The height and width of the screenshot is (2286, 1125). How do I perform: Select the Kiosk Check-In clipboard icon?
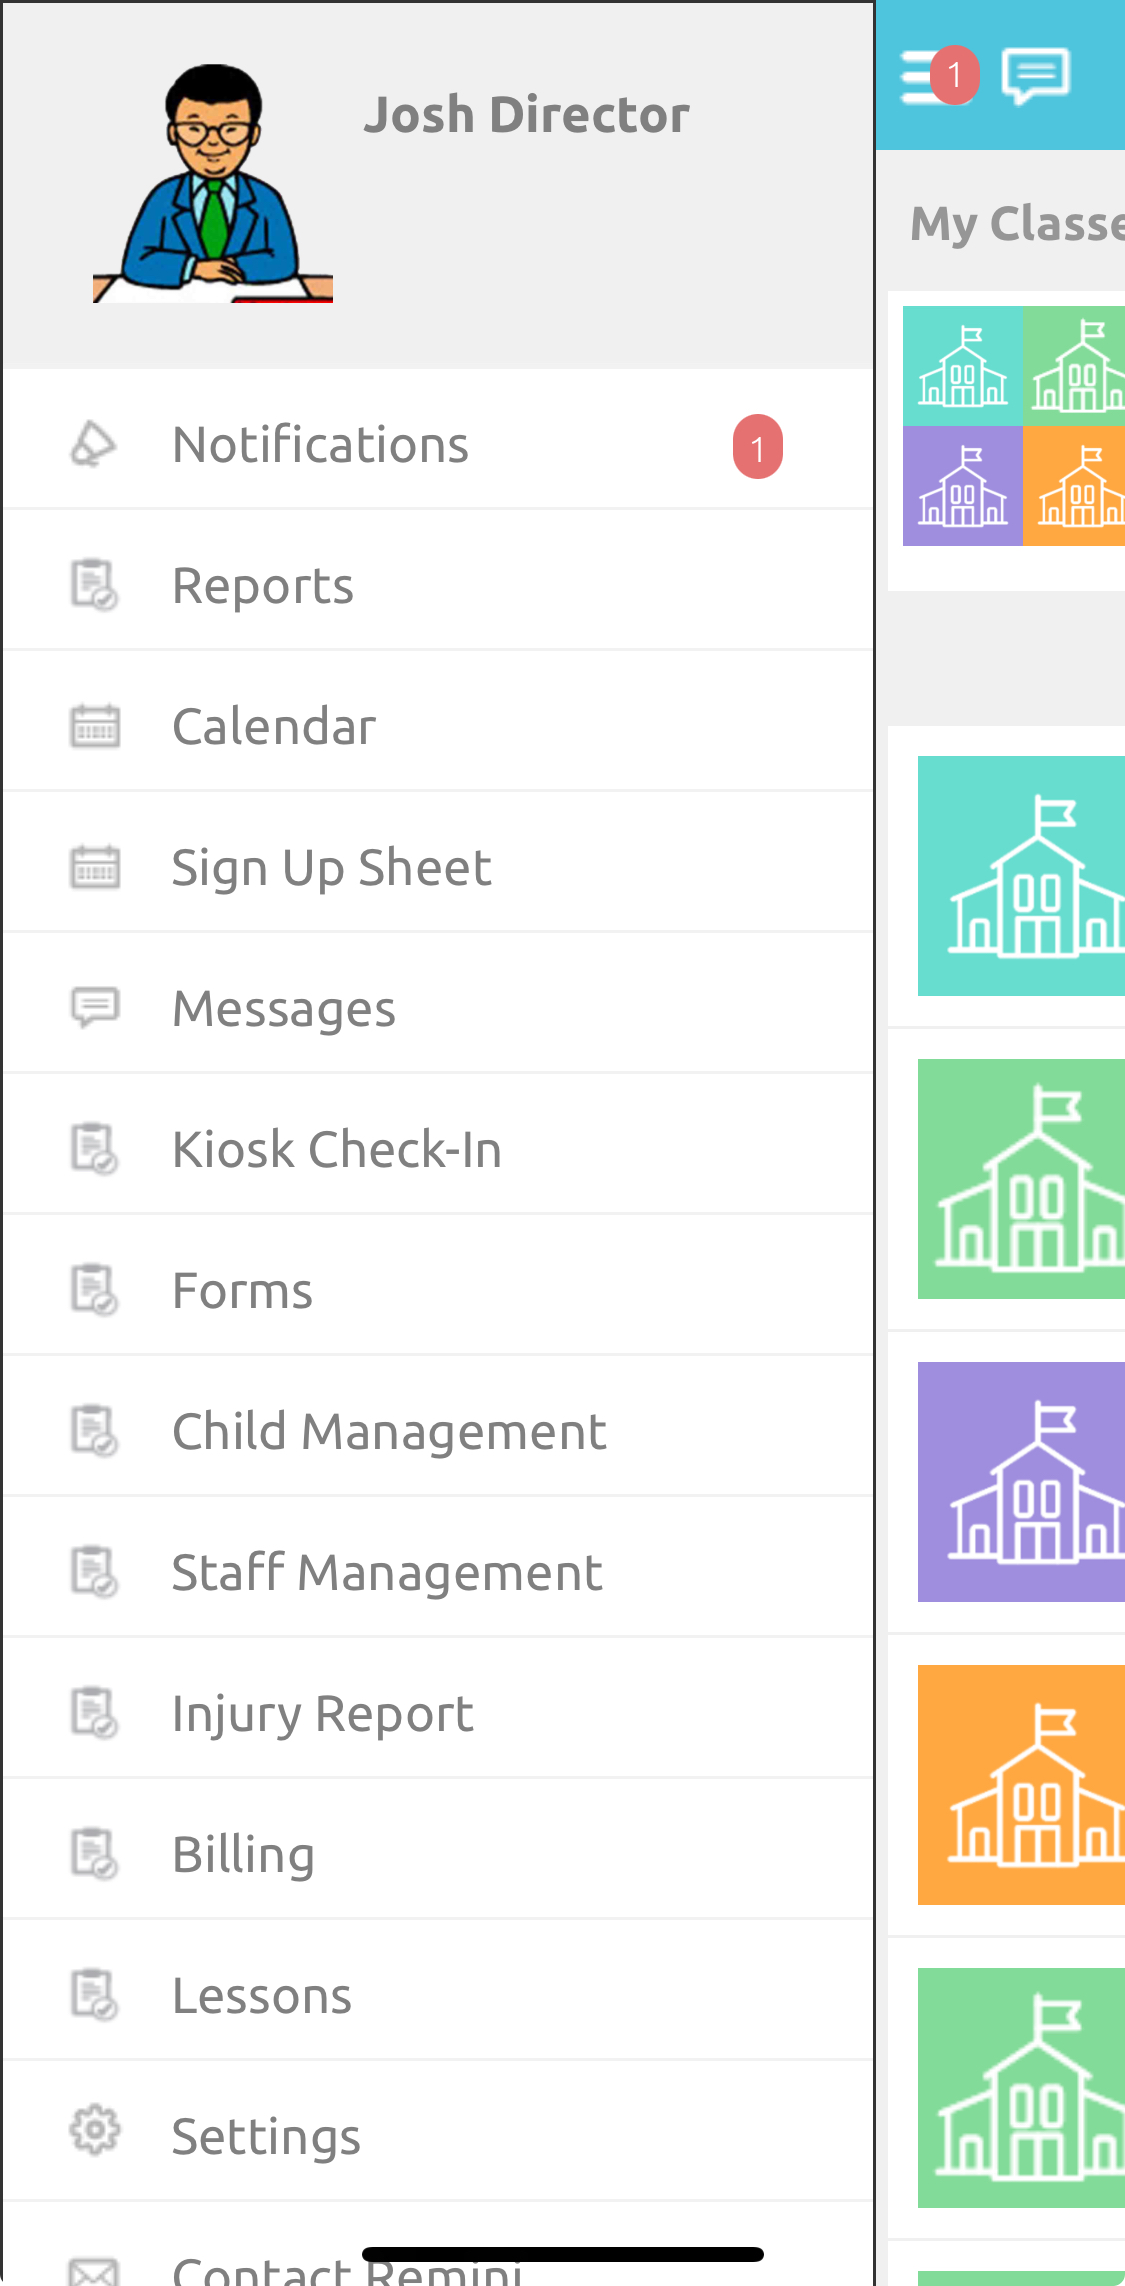95,1148
